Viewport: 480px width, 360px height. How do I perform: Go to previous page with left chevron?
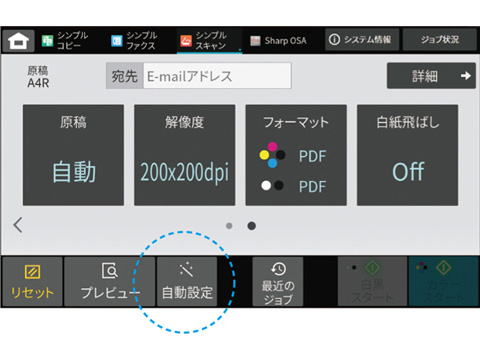point(18,225)
